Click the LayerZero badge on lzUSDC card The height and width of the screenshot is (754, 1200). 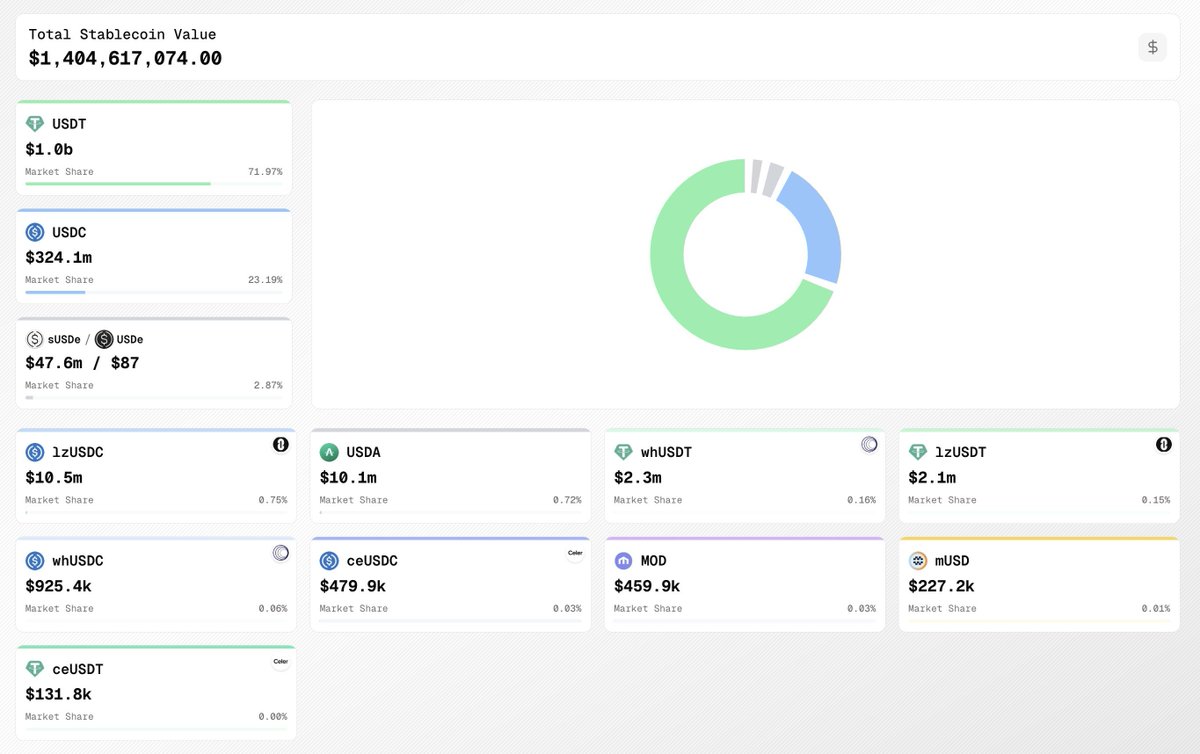pos(281,444)
